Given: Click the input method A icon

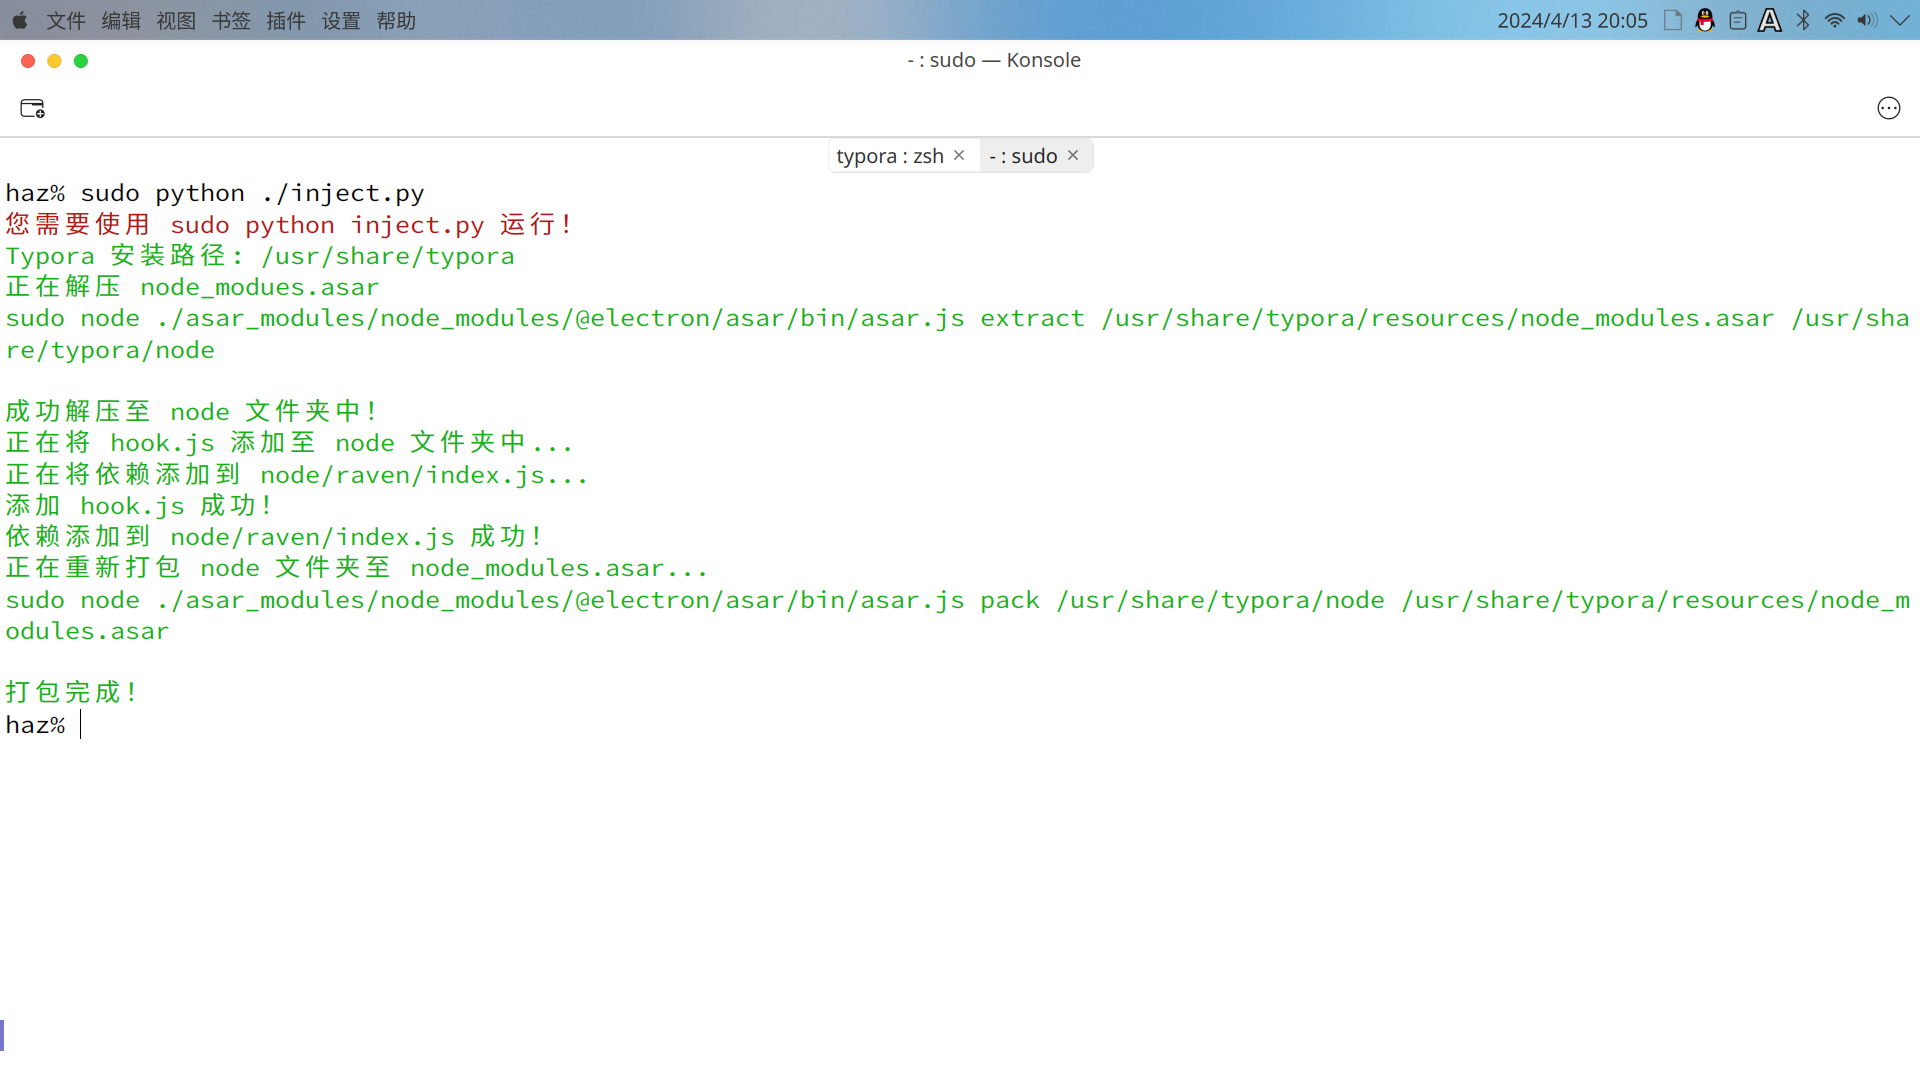Looking at the screenshot, I should (1770, 20).
